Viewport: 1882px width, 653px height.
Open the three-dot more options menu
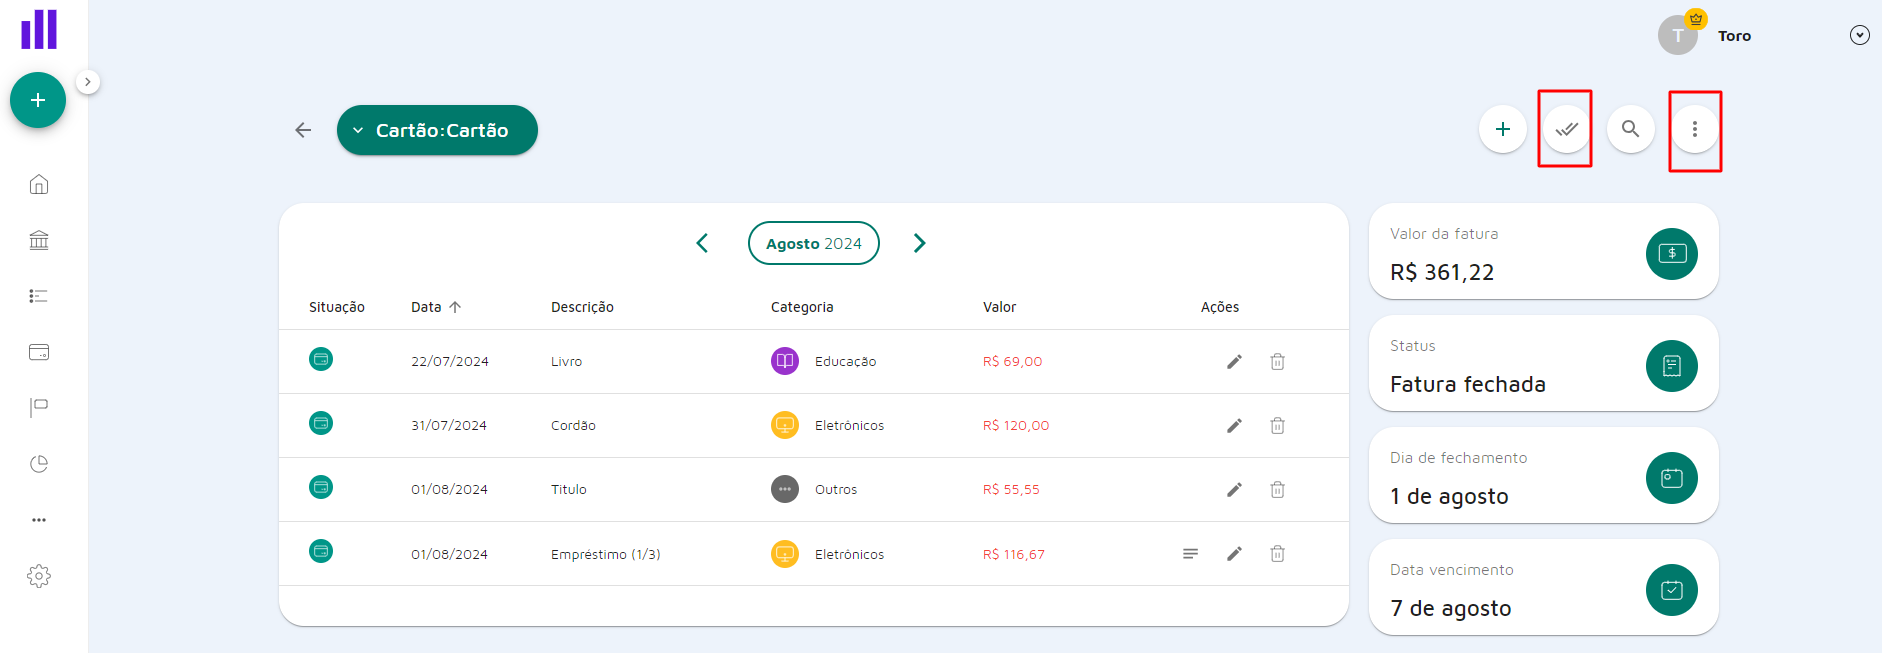point(1694,129)
